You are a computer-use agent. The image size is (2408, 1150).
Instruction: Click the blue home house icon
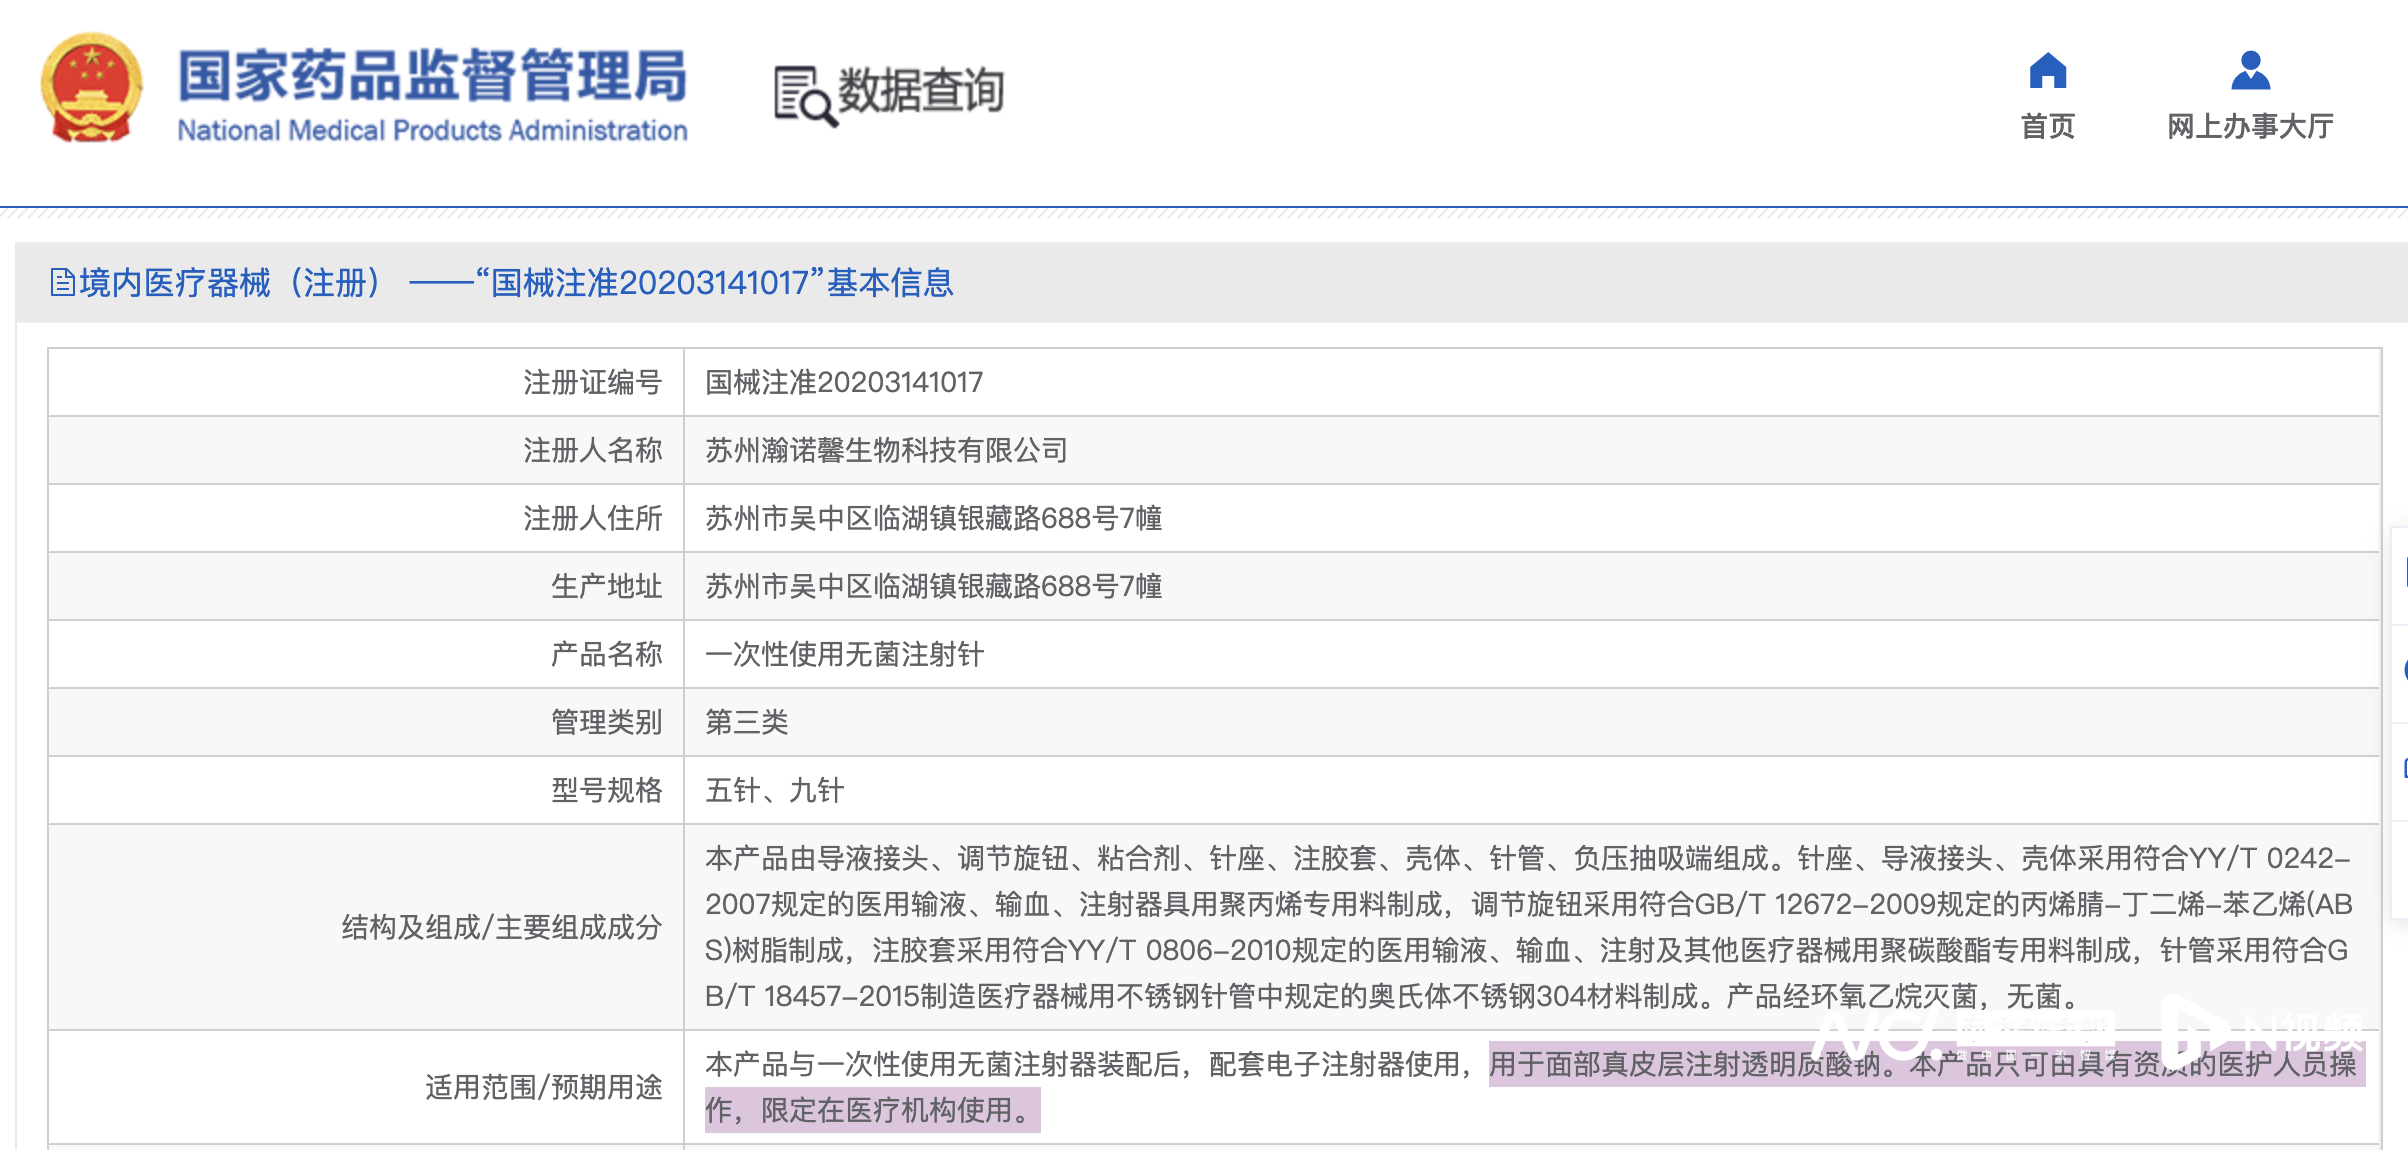[x=2047, y=71]
